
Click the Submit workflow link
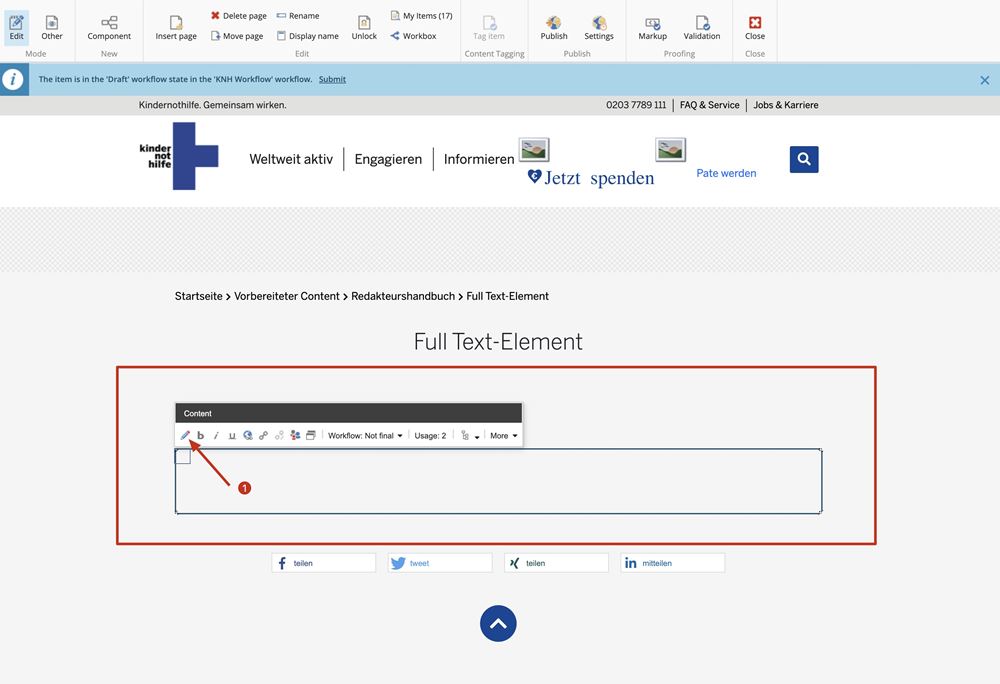(332, 79)
